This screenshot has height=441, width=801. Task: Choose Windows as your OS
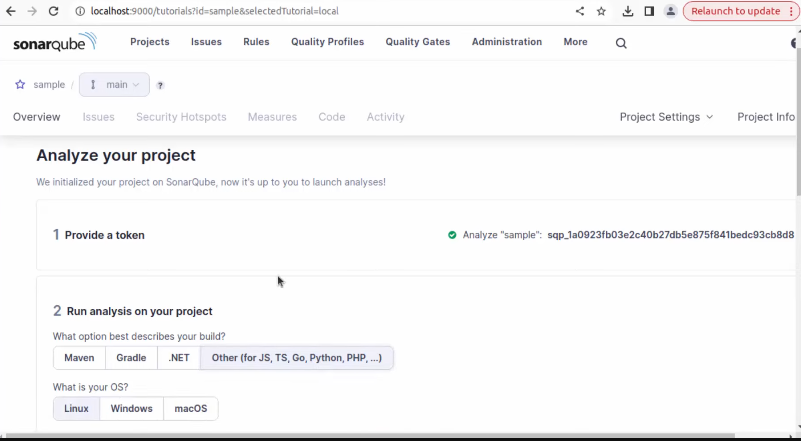131,408
